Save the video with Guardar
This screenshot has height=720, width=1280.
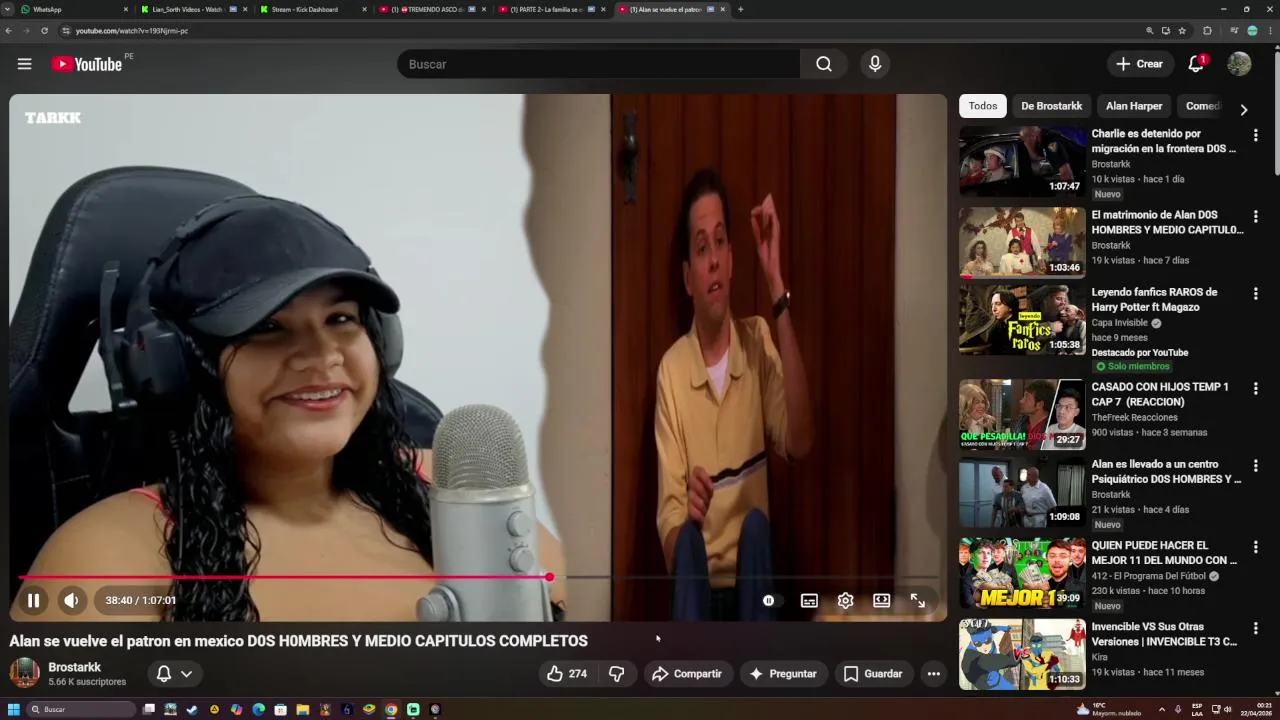[x=873, y=674]
